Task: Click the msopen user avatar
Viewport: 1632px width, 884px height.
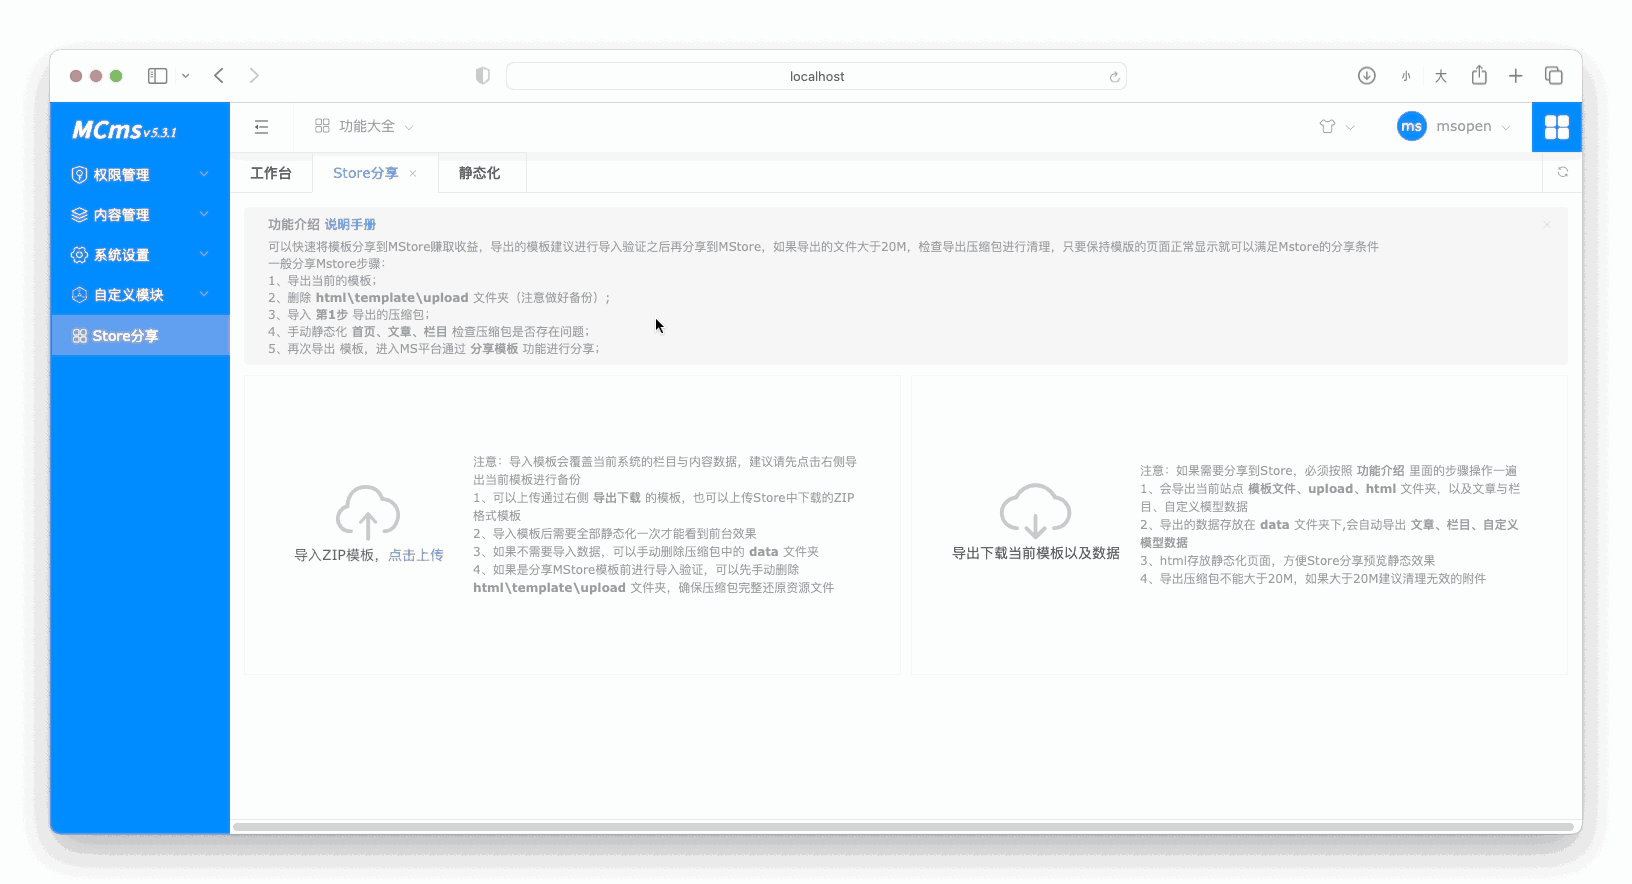Action: click(1411, 127)
